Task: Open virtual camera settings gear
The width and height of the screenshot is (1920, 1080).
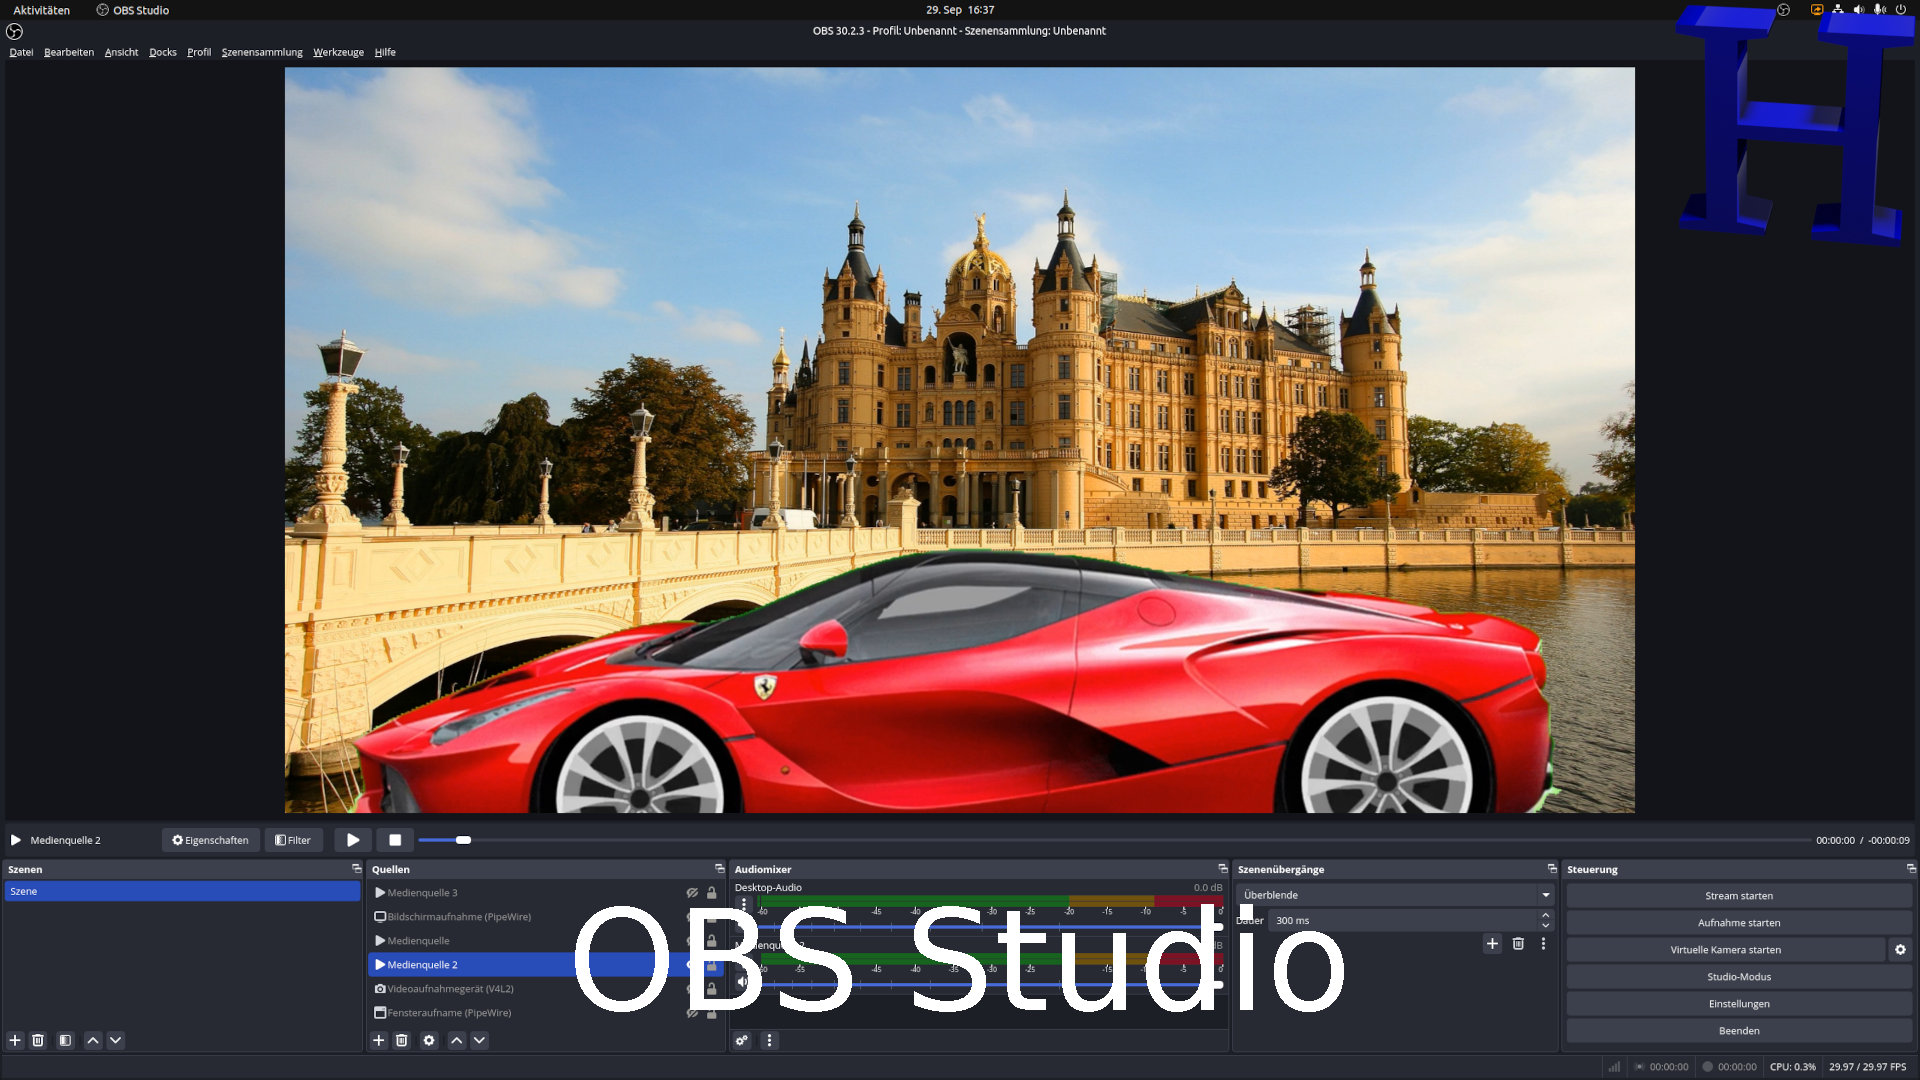Action: pos(1900,950)
